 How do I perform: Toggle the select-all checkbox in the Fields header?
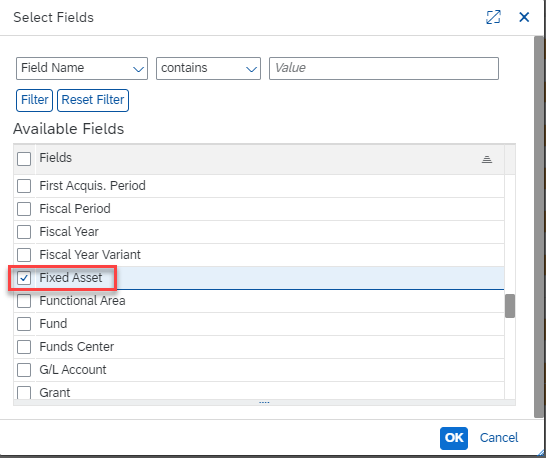pyautogui.click(x=24, y=159)
